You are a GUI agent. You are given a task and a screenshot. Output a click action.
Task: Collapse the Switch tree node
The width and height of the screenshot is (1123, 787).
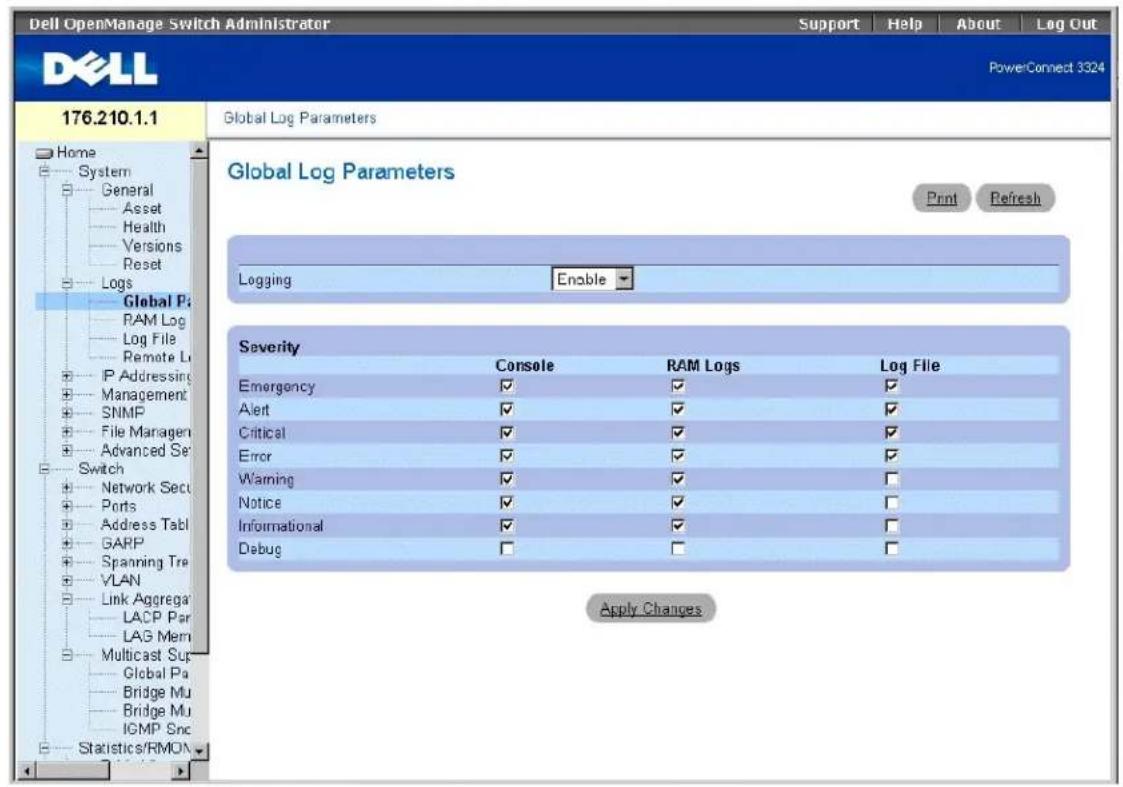[44, 469]
